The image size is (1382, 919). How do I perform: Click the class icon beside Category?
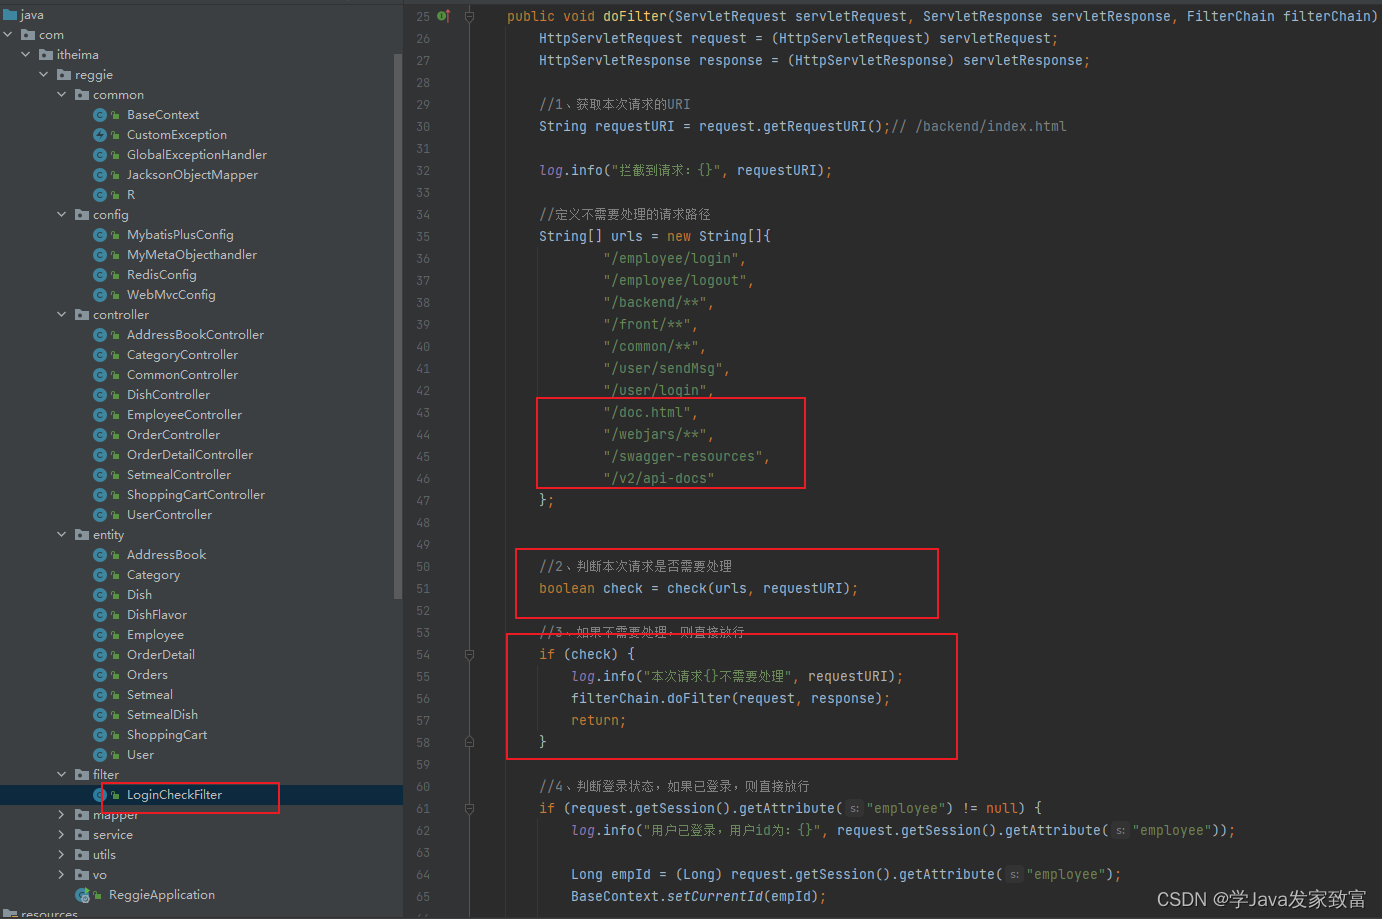[100, 575]
